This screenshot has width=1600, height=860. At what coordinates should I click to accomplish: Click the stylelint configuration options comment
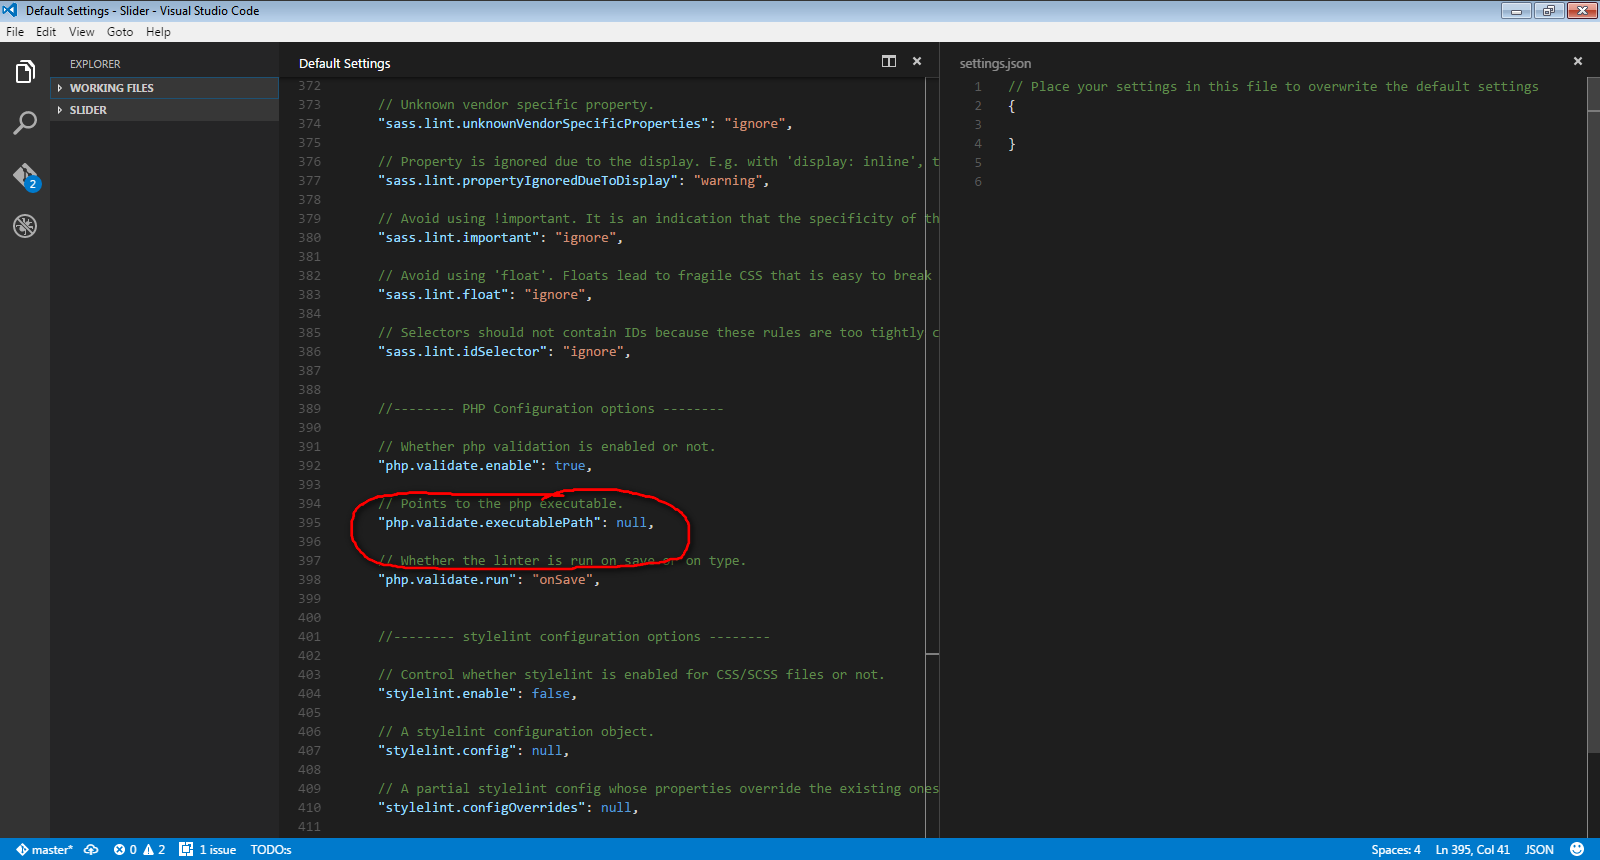coord(574,637)
